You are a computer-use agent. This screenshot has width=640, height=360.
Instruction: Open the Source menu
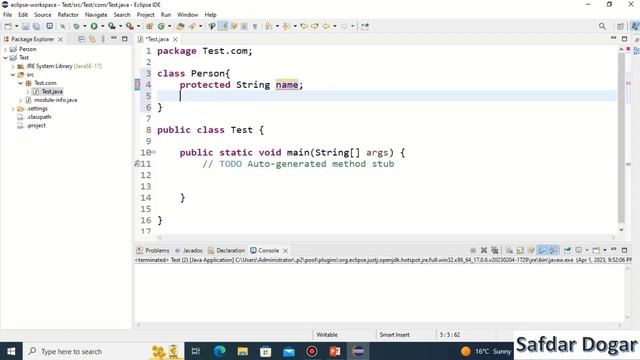[42, 15]
